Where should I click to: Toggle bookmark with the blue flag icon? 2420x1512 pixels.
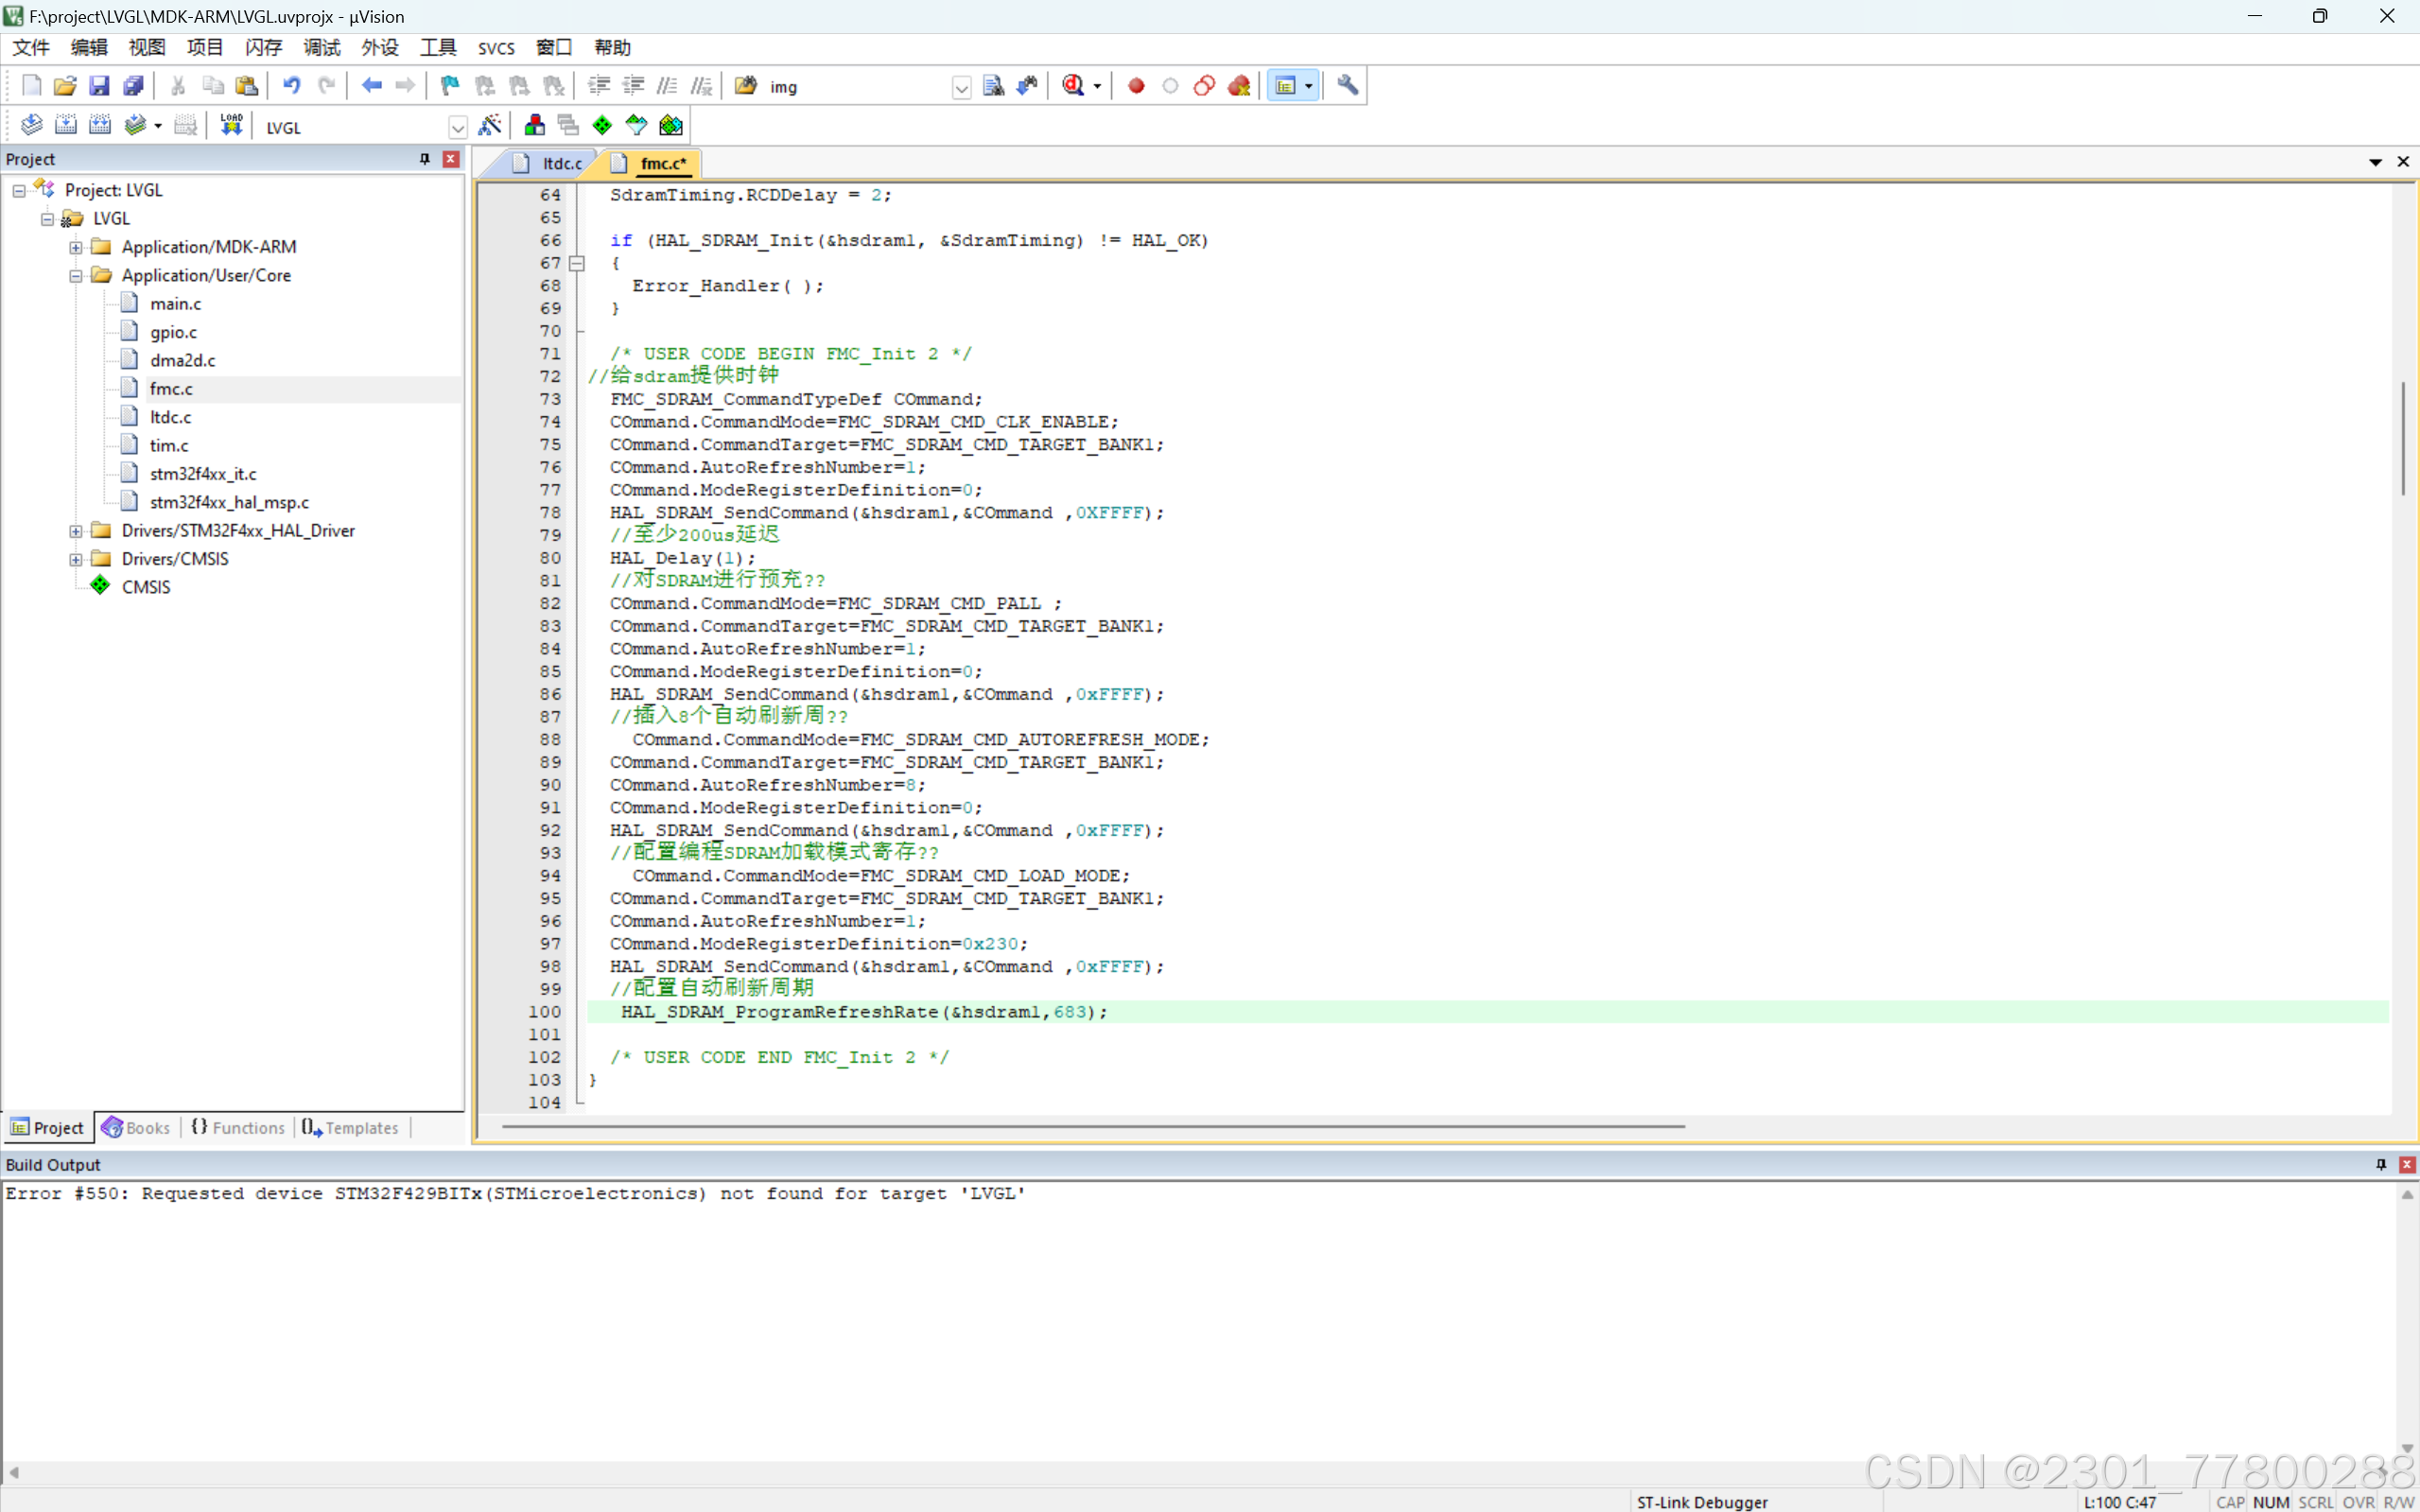tap(450, 86)
